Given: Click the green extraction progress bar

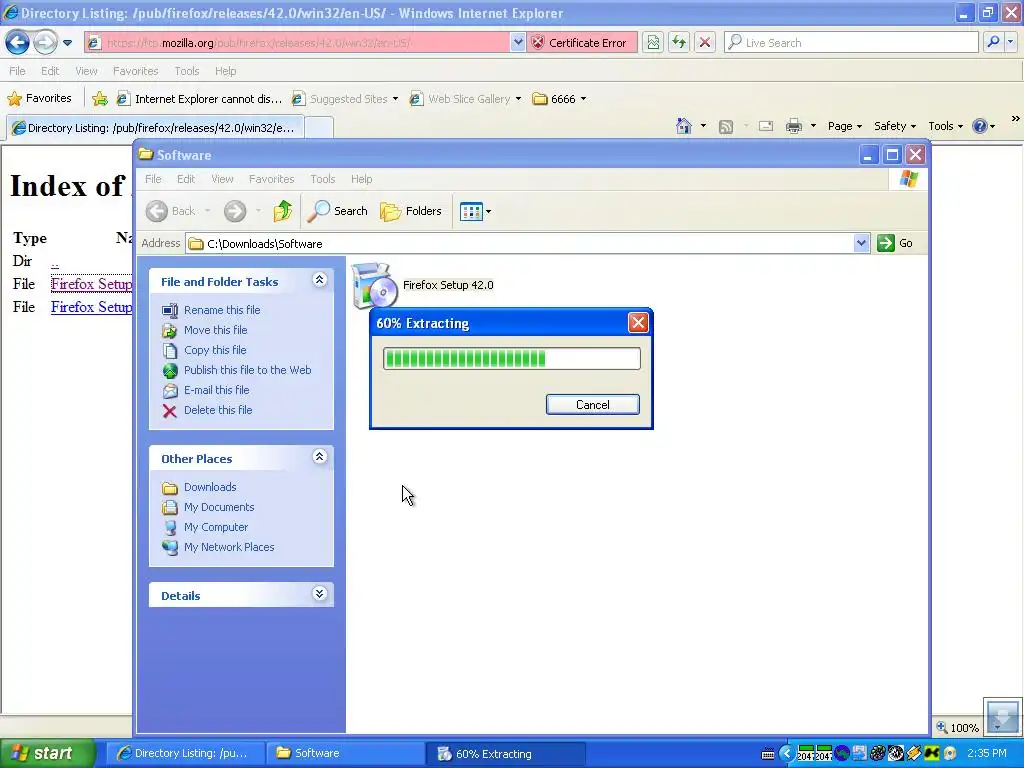Looking at the screenshot, I should coord(511,359).
